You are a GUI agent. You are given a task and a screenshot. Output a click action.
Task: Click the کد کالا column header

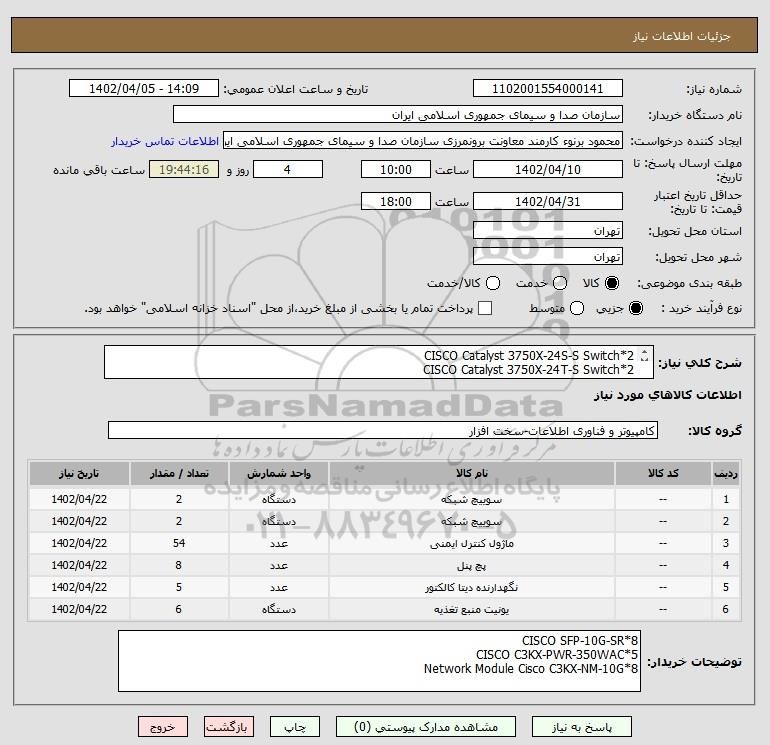point(663,473)
